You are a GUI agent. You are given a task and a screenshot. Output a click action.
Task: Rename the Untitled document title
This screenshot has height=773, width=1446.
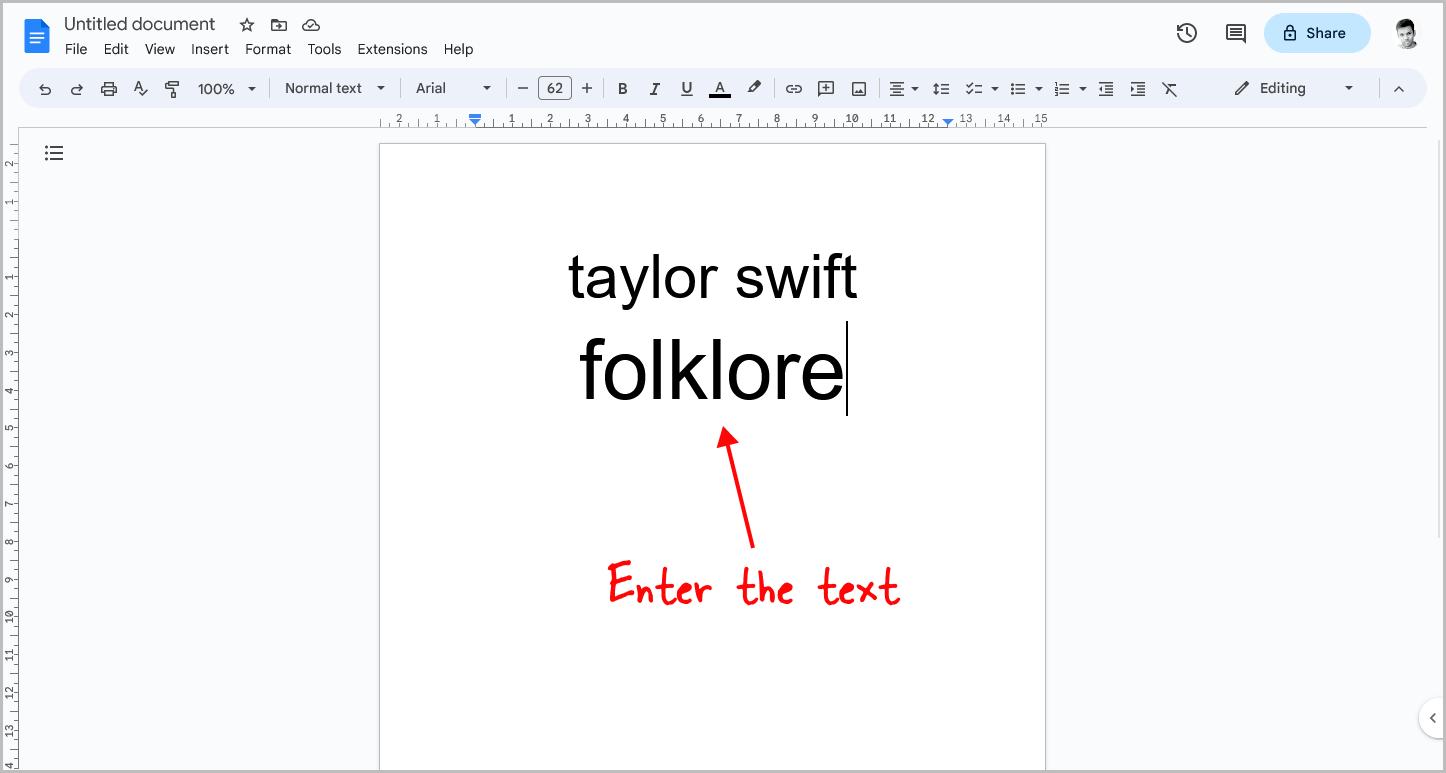(140, 24)
